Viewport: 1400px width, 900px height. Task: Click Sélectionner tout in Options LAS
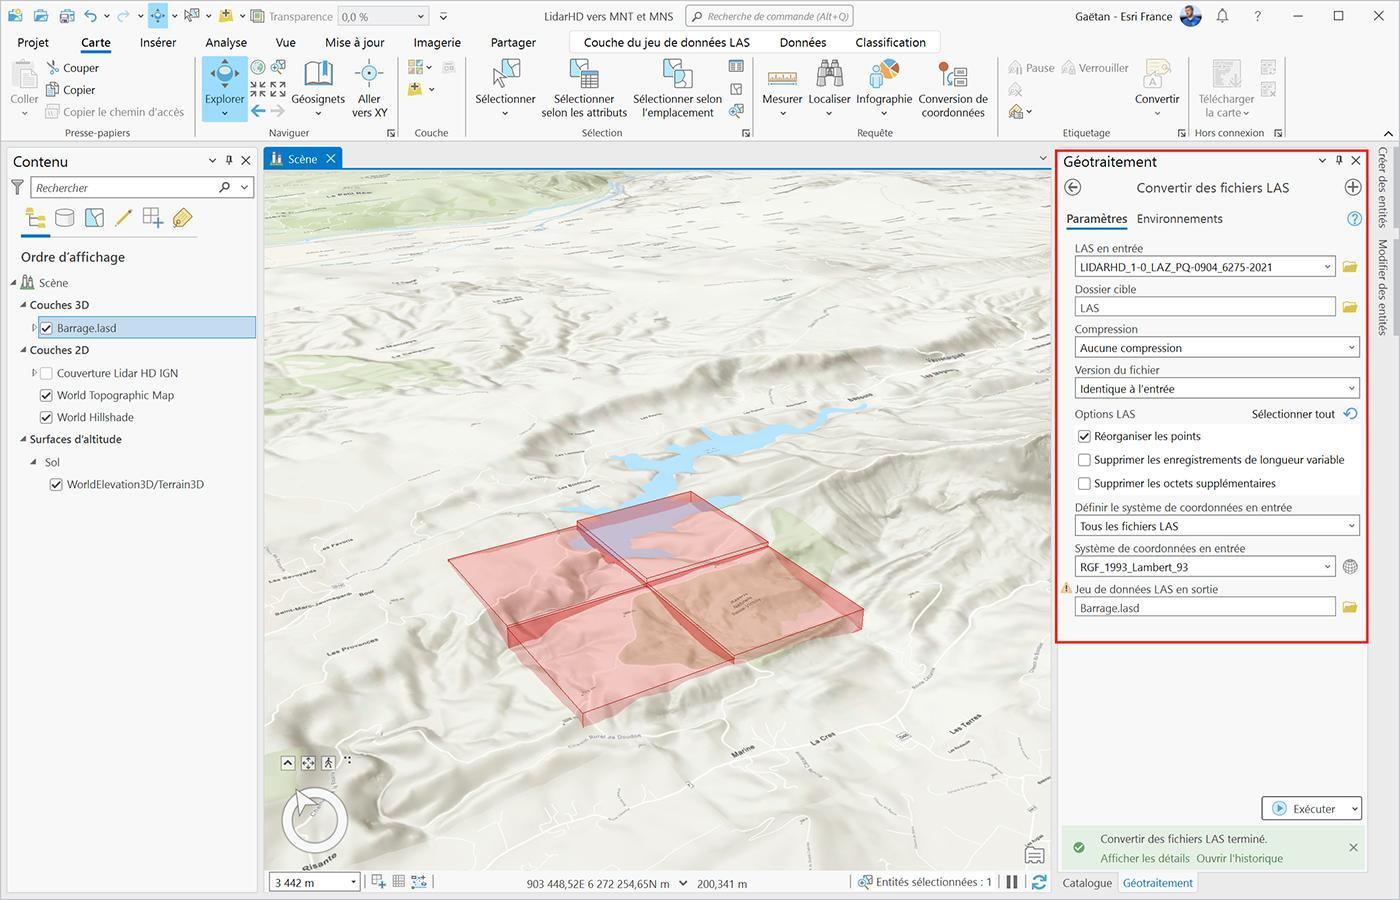click(1293, 414)
